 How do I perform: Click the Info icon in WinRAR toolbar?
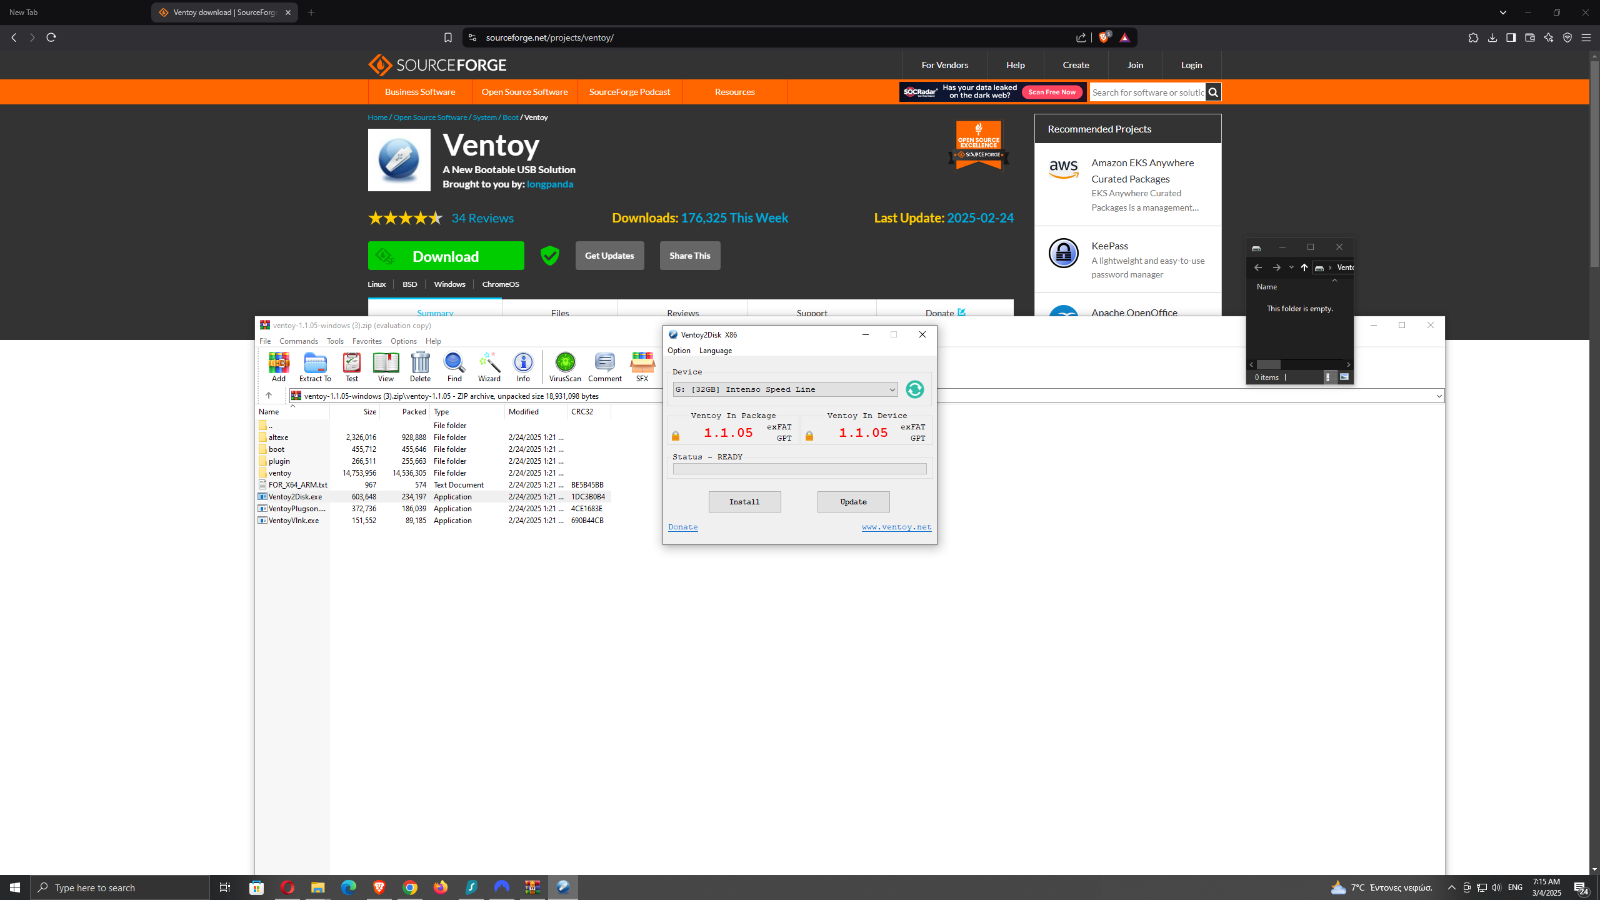tap(523, 366)
